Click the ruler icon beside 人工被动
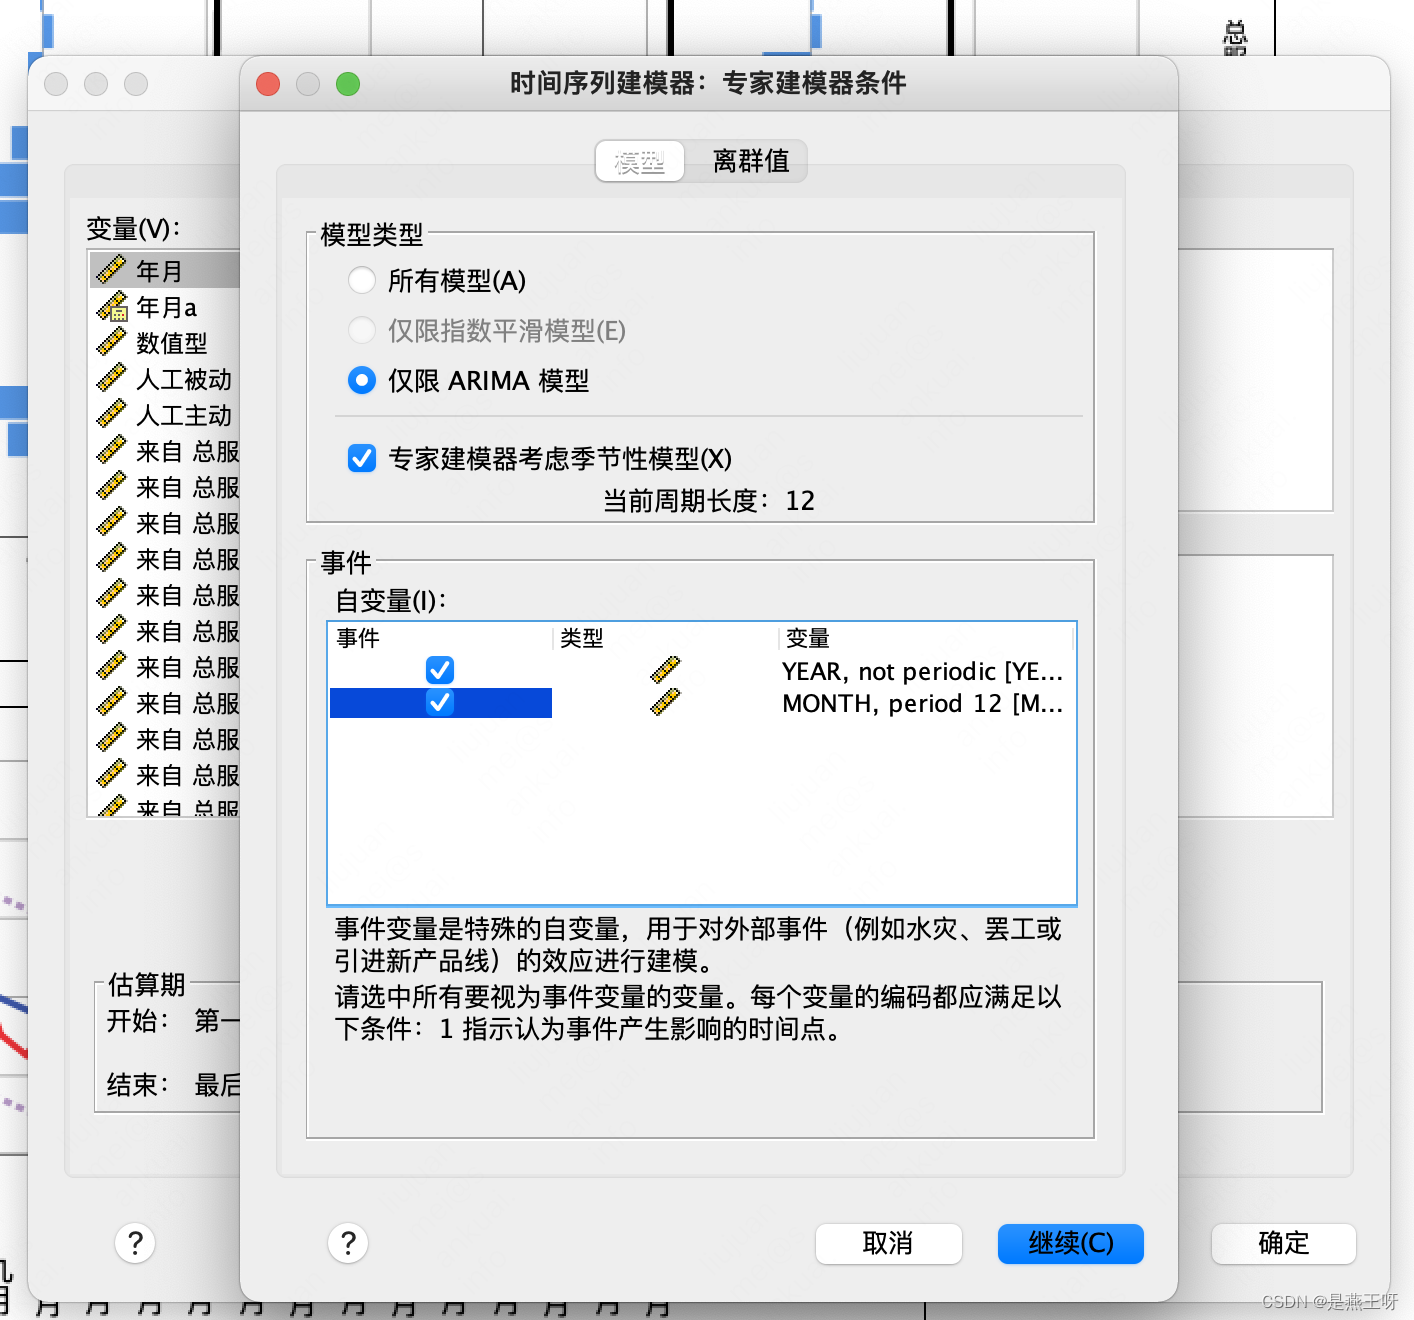The width and height of the screenshot is (1414, 1320). pyautogui.click(x=111, y=378)
